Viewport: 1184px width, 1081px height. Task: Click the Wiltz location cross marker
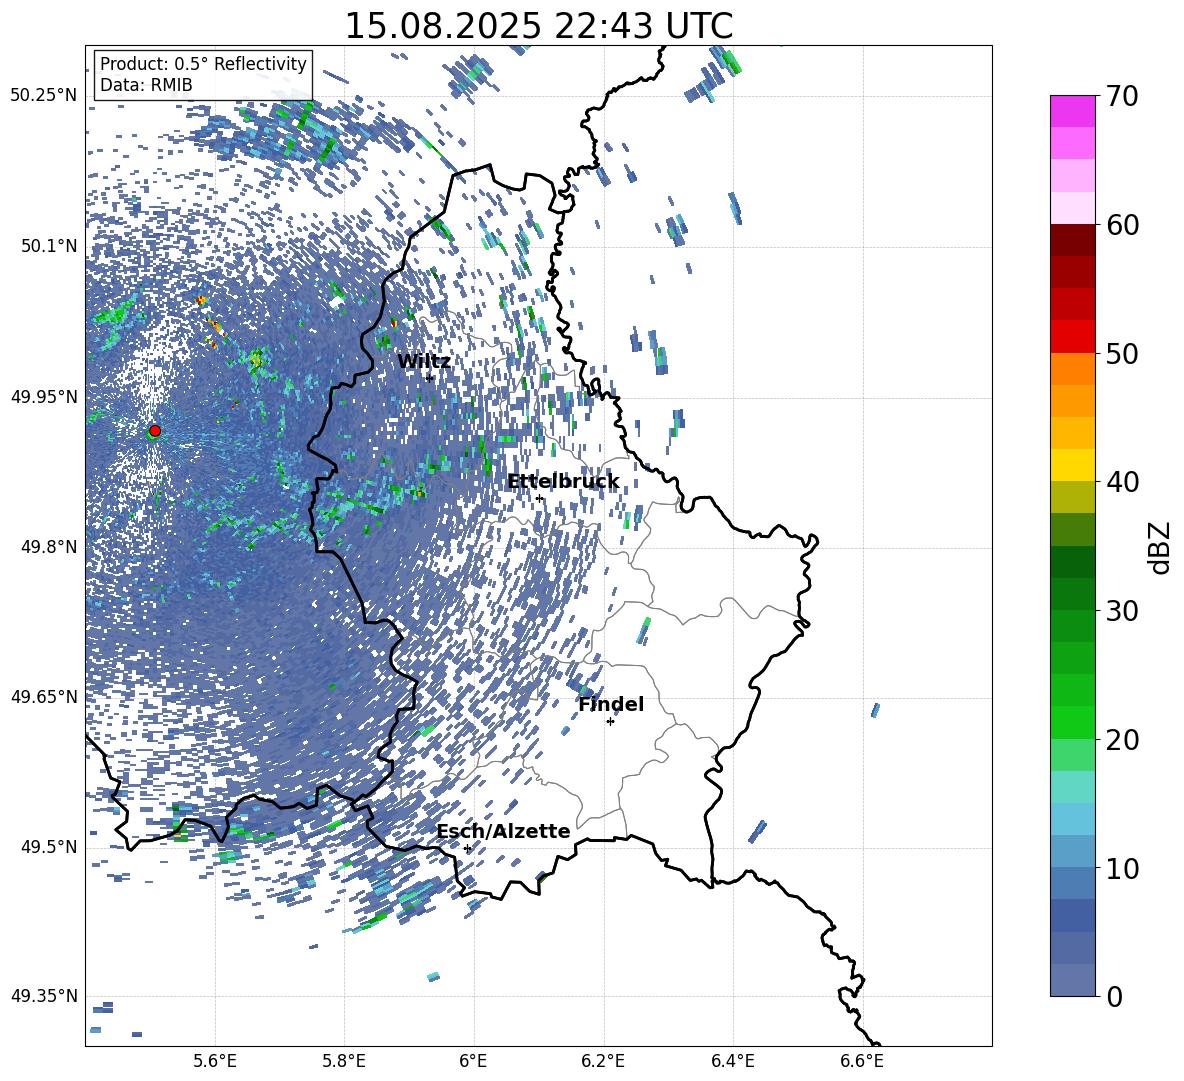pyautogui.click(x=430, y=378)
